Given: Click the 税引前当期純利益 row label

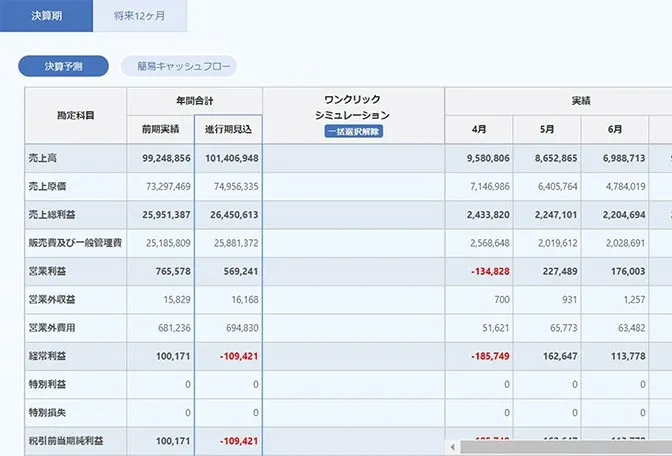Looking at the screenshot, I should pyautogui.click(x=66, y=441).
